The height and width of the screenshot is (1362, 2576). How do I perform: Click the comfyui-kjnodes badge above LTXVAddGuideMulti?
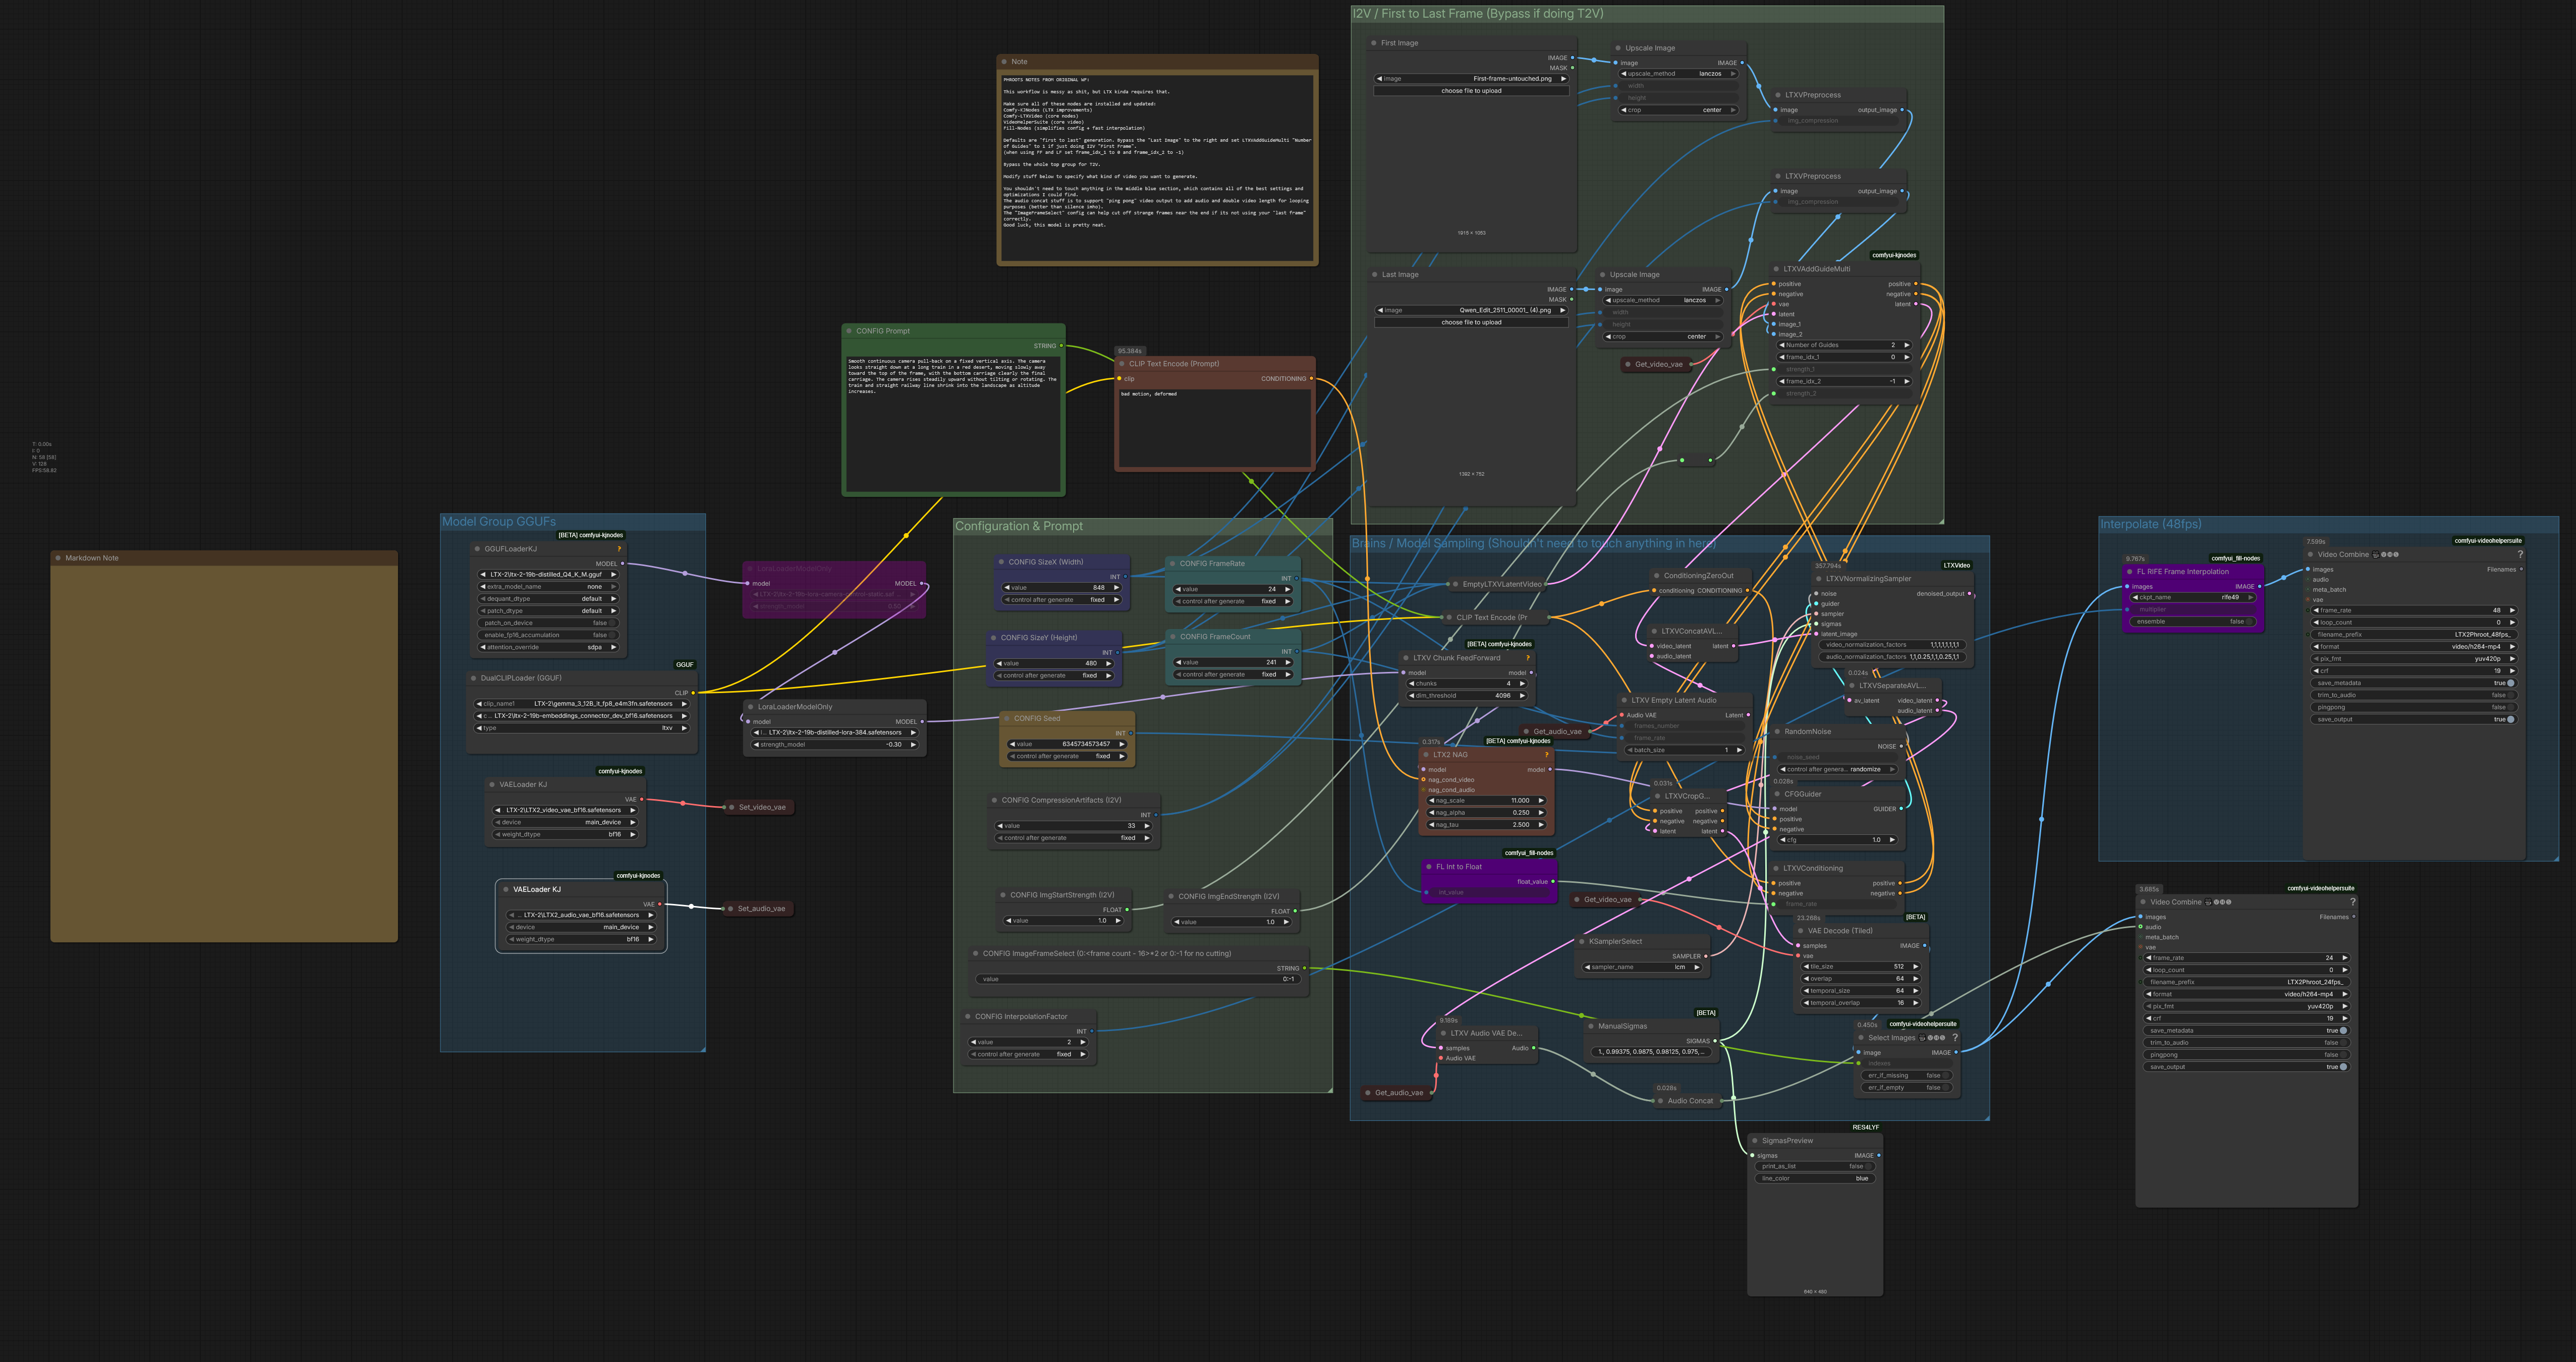pos(1893,255)
